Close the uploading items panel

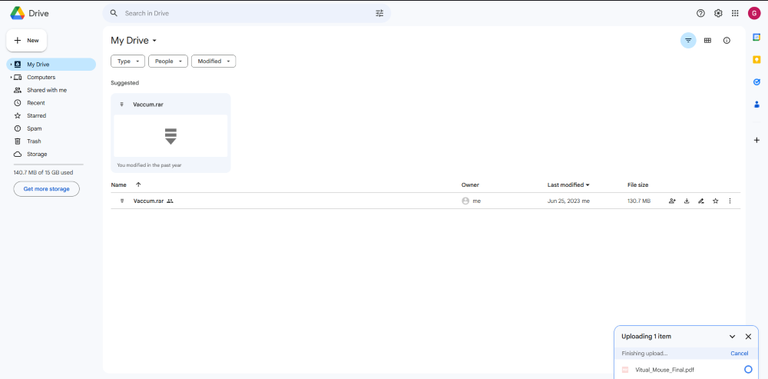[x=748, y=336]
